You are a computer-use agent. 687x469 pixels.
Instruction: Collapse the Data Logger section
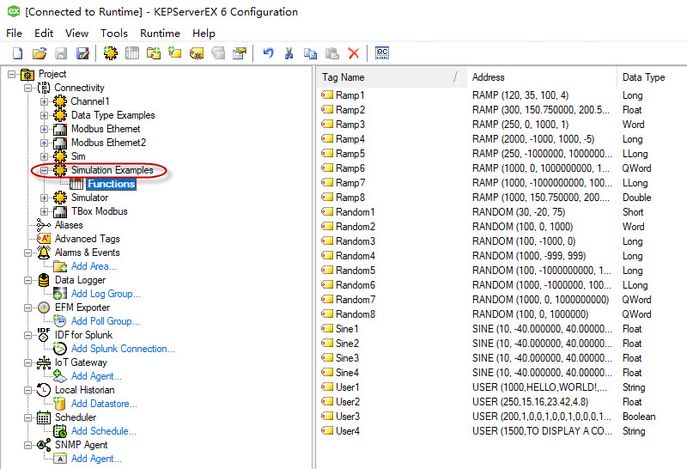pyautogui.click(x=28, y=280)
